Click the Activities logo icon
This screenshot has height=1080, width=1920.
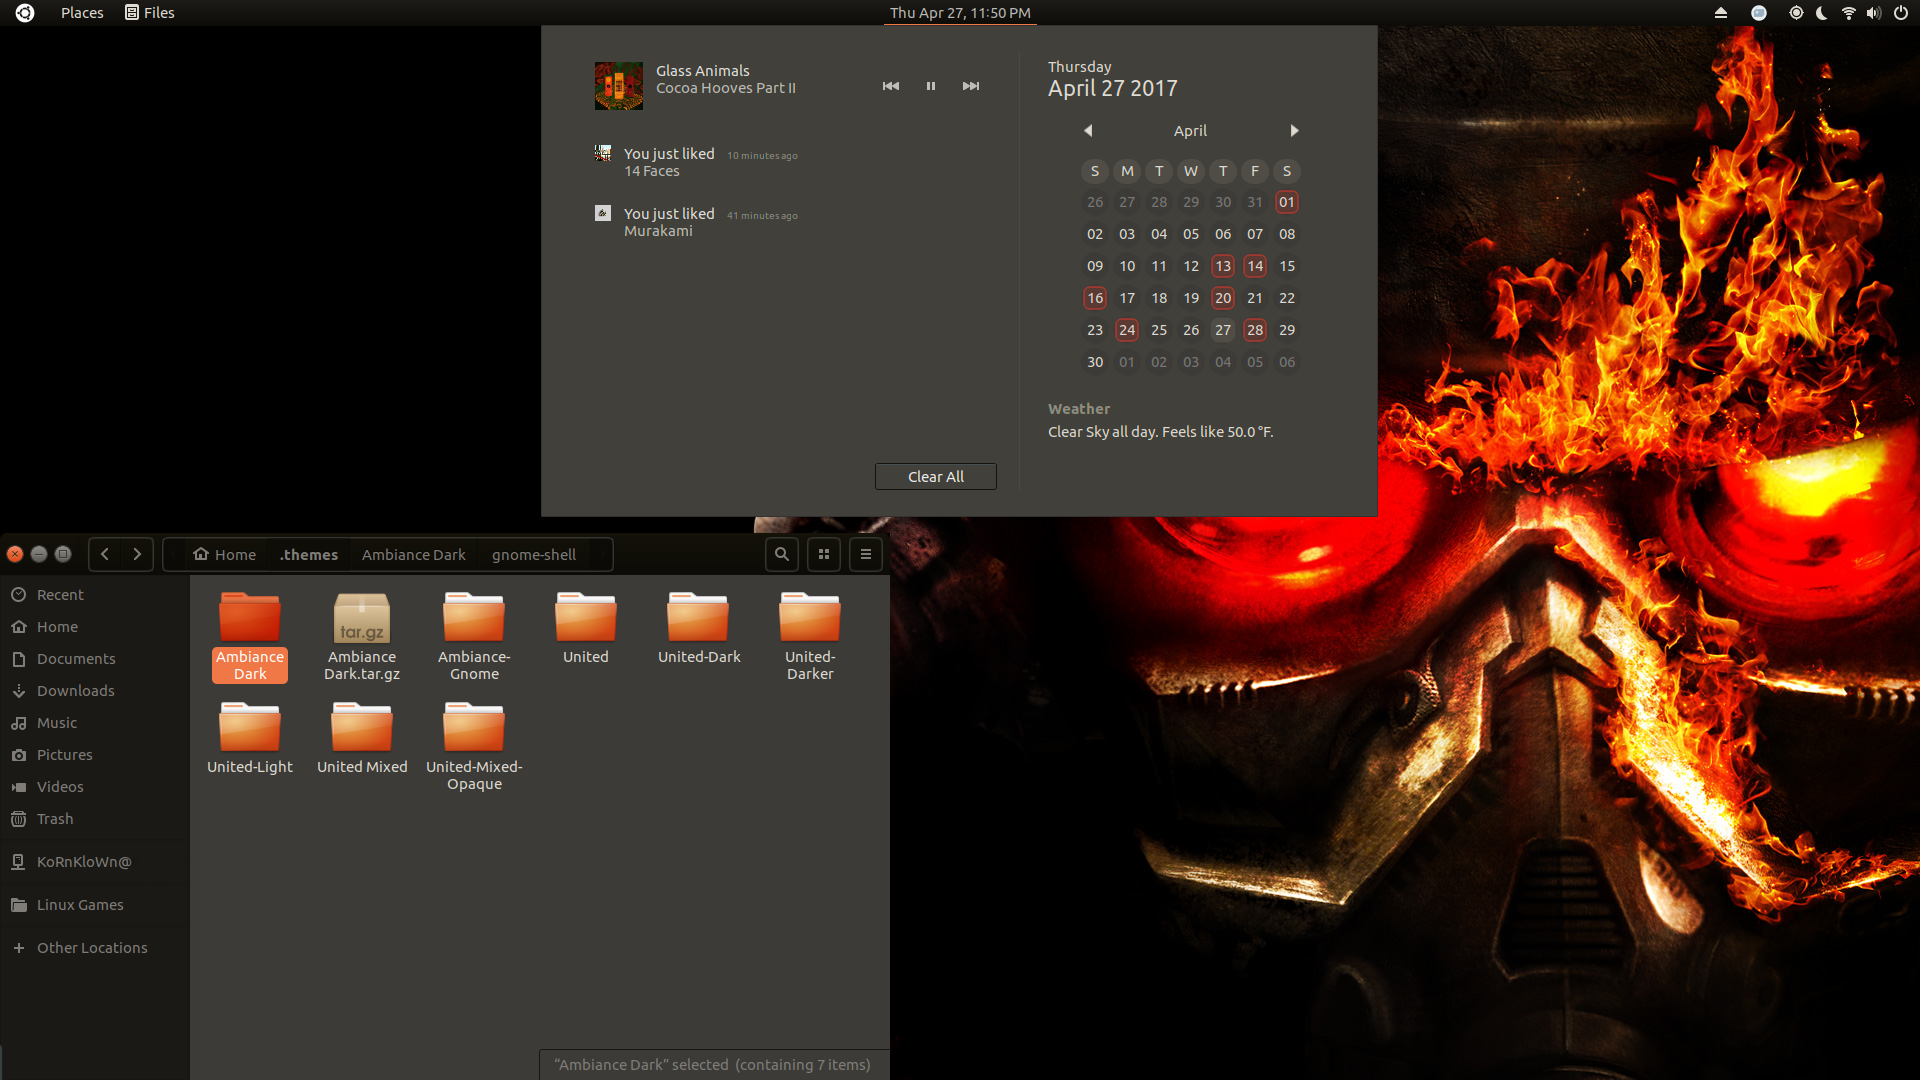click(x=25, y=13)
